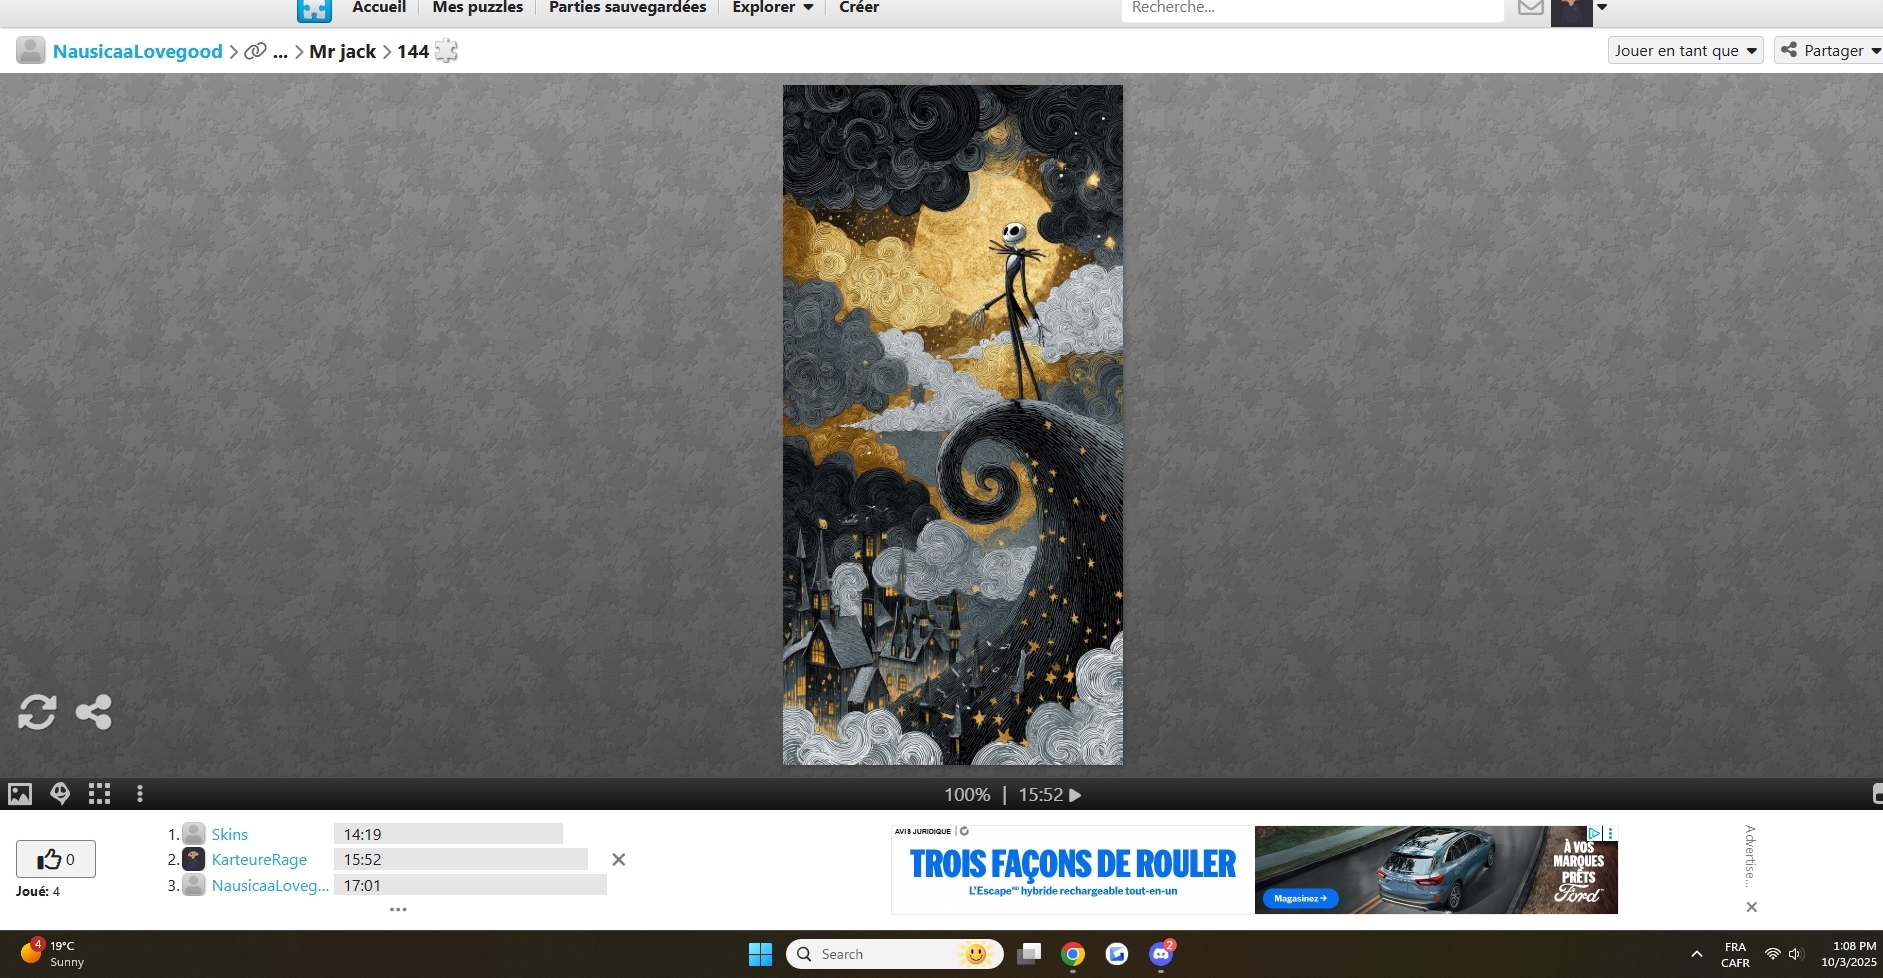Show hidden tray icons
This screenshot has height=978, width=1883.
point(1696,954)
